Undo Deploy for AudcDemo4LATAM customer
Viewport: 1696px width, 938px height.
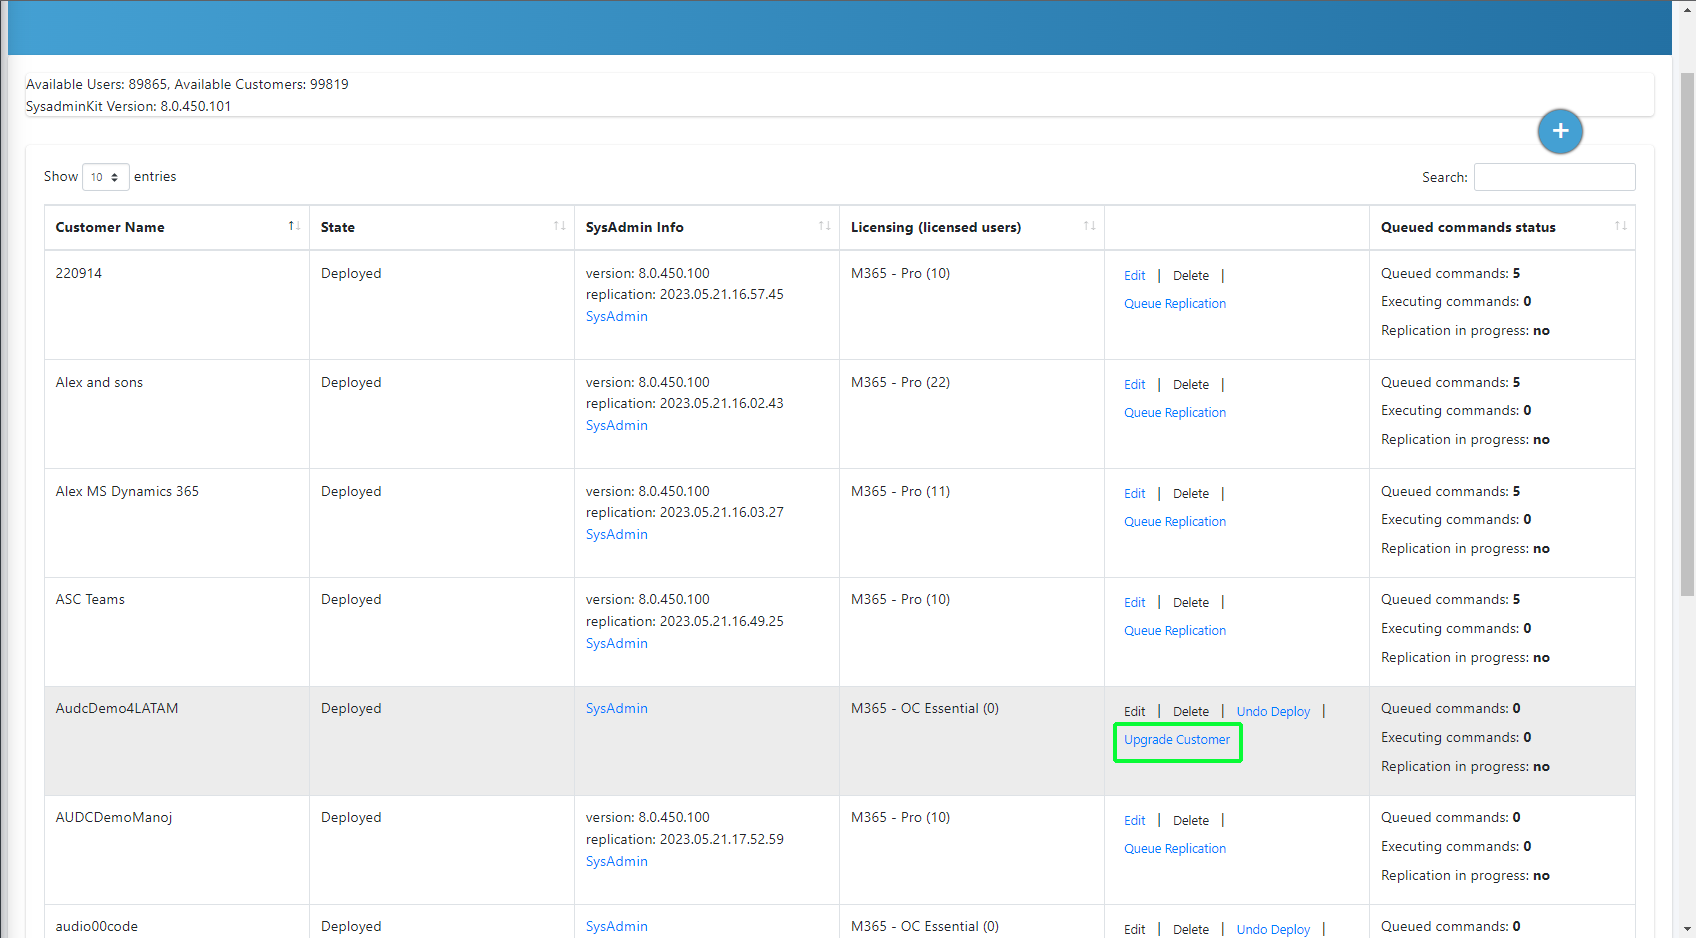1273,712
